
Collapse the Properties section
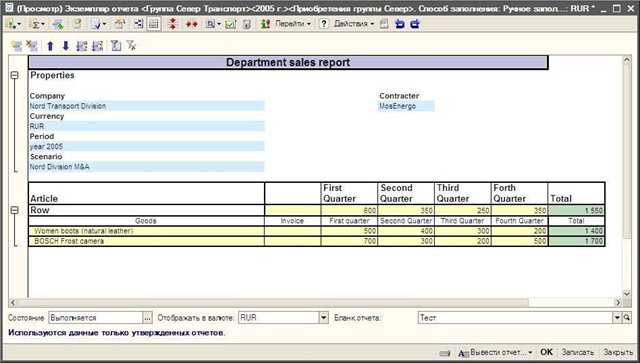tap(15, 76)
